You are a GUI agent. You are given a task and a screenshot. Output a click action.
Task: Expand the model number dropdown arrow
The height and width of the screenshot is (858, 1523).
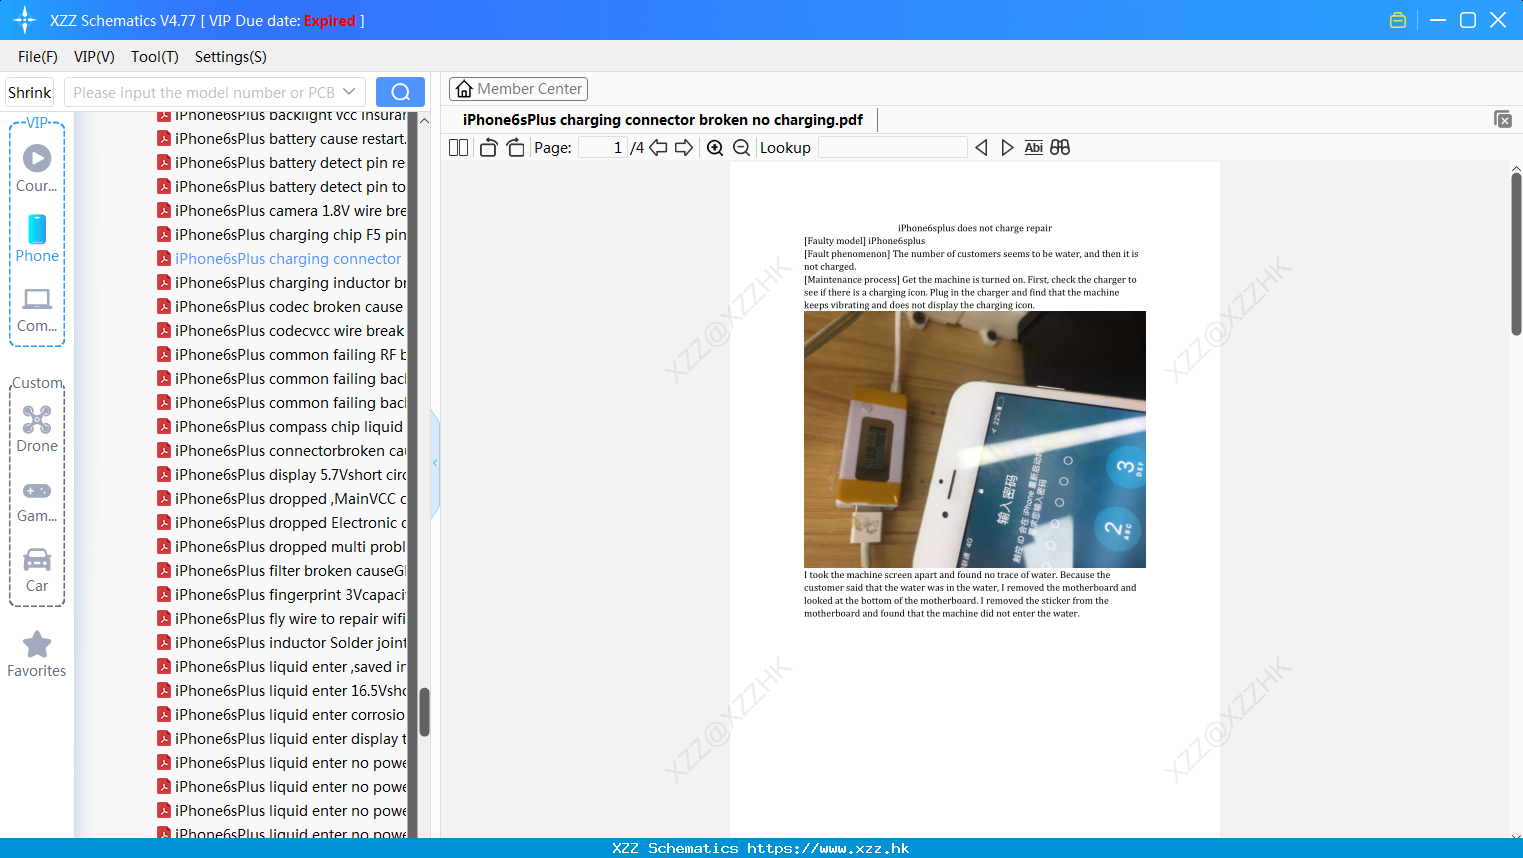(349, 92)
